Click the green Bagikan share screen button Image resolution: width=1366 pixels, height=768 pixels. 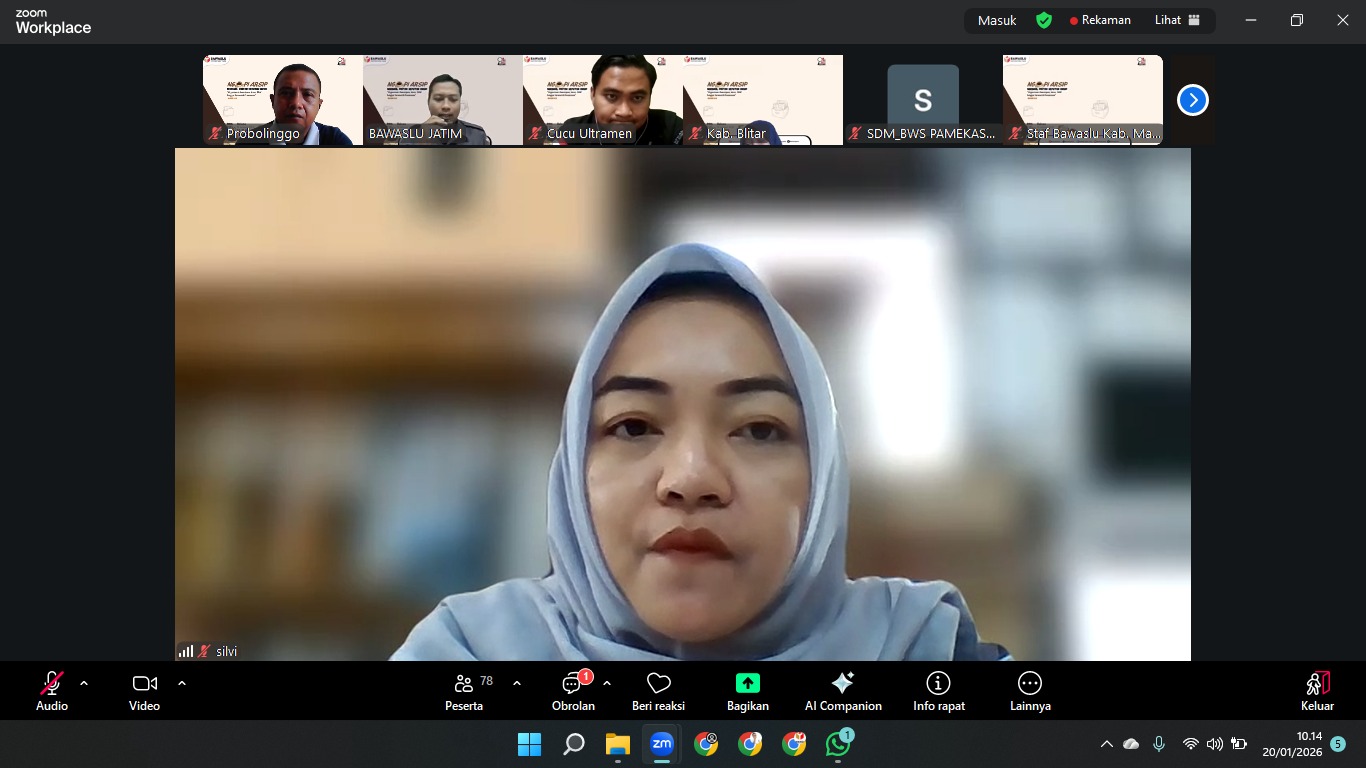(747, 690)
